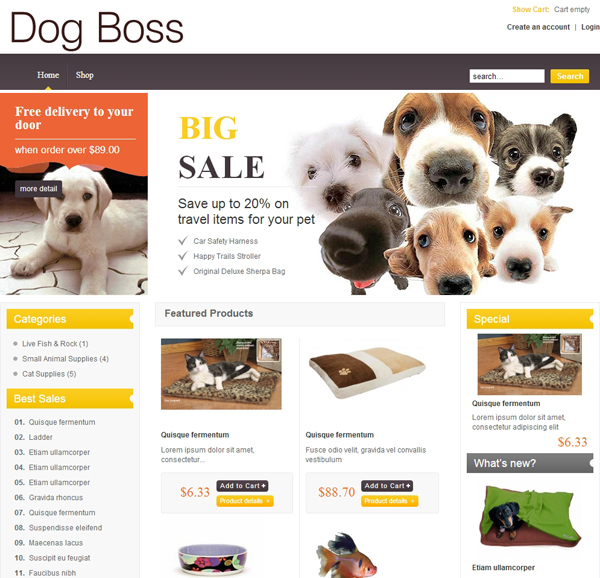Viewport: 600px width, 578px height.
Task: Go to the Home menu item
Action: 48,75
